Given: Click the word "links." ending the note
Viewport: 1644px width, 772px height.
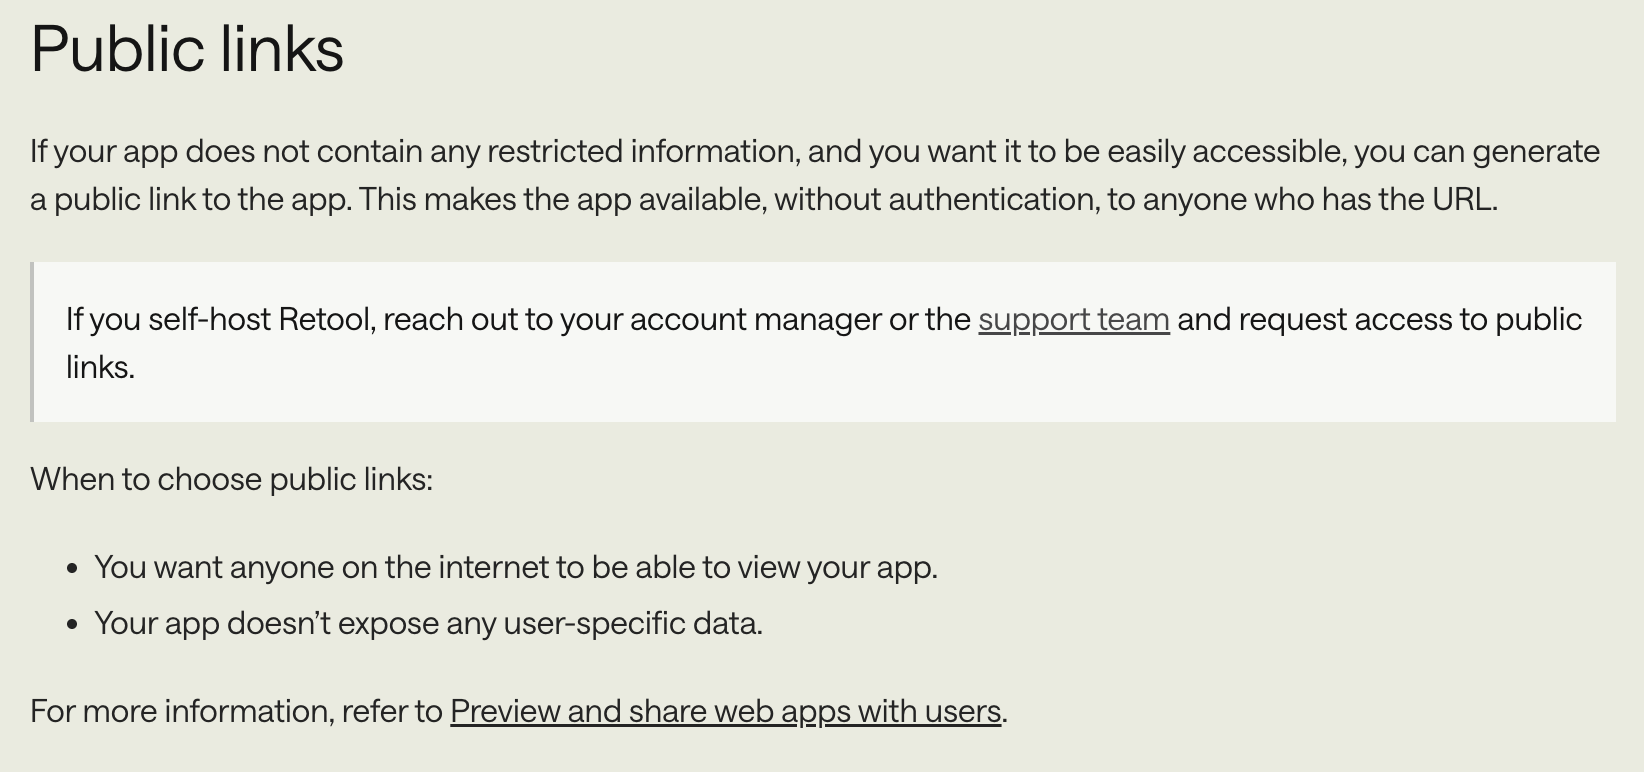Looking at the screenshot, I should (100, 368).
